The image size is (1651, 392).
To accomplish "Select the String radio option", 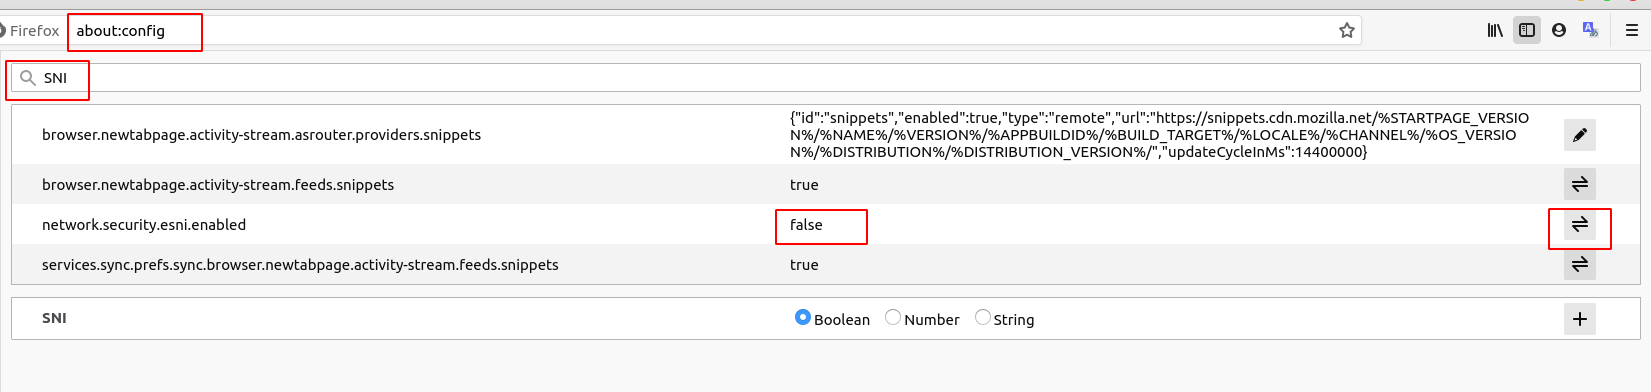I will pos(983,317).
